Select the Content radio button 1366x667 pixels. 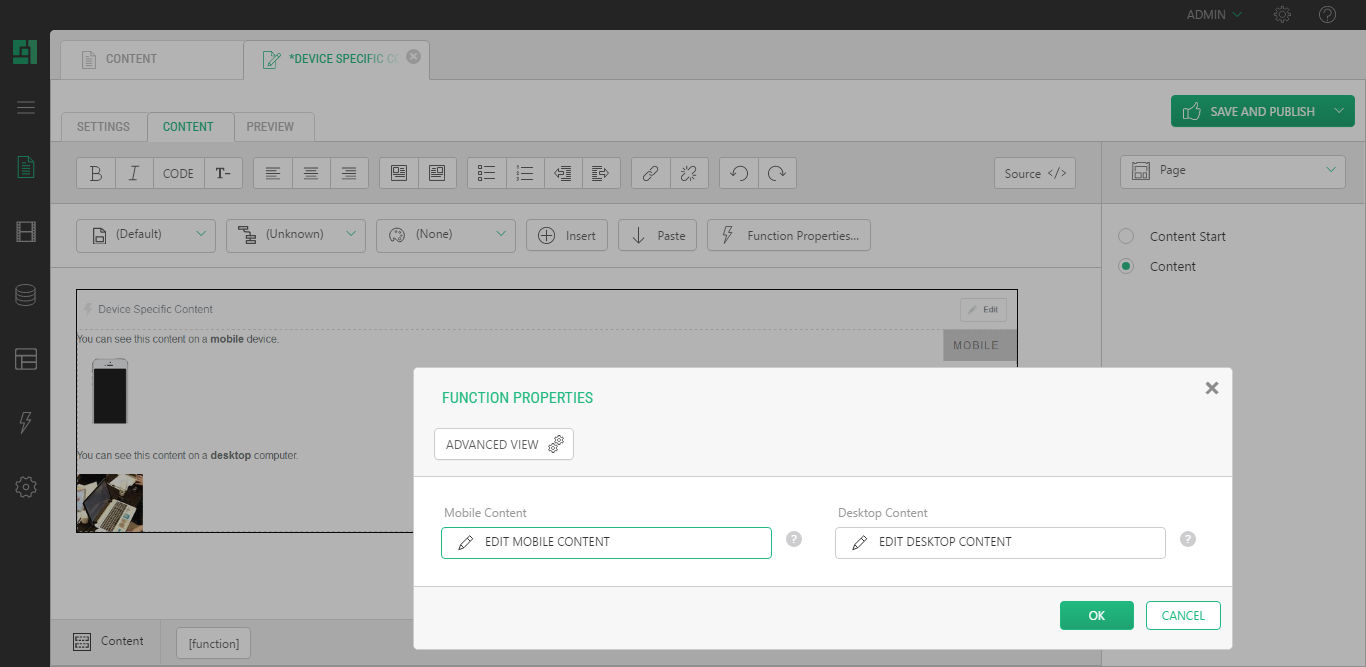[x=1126, y=267]
